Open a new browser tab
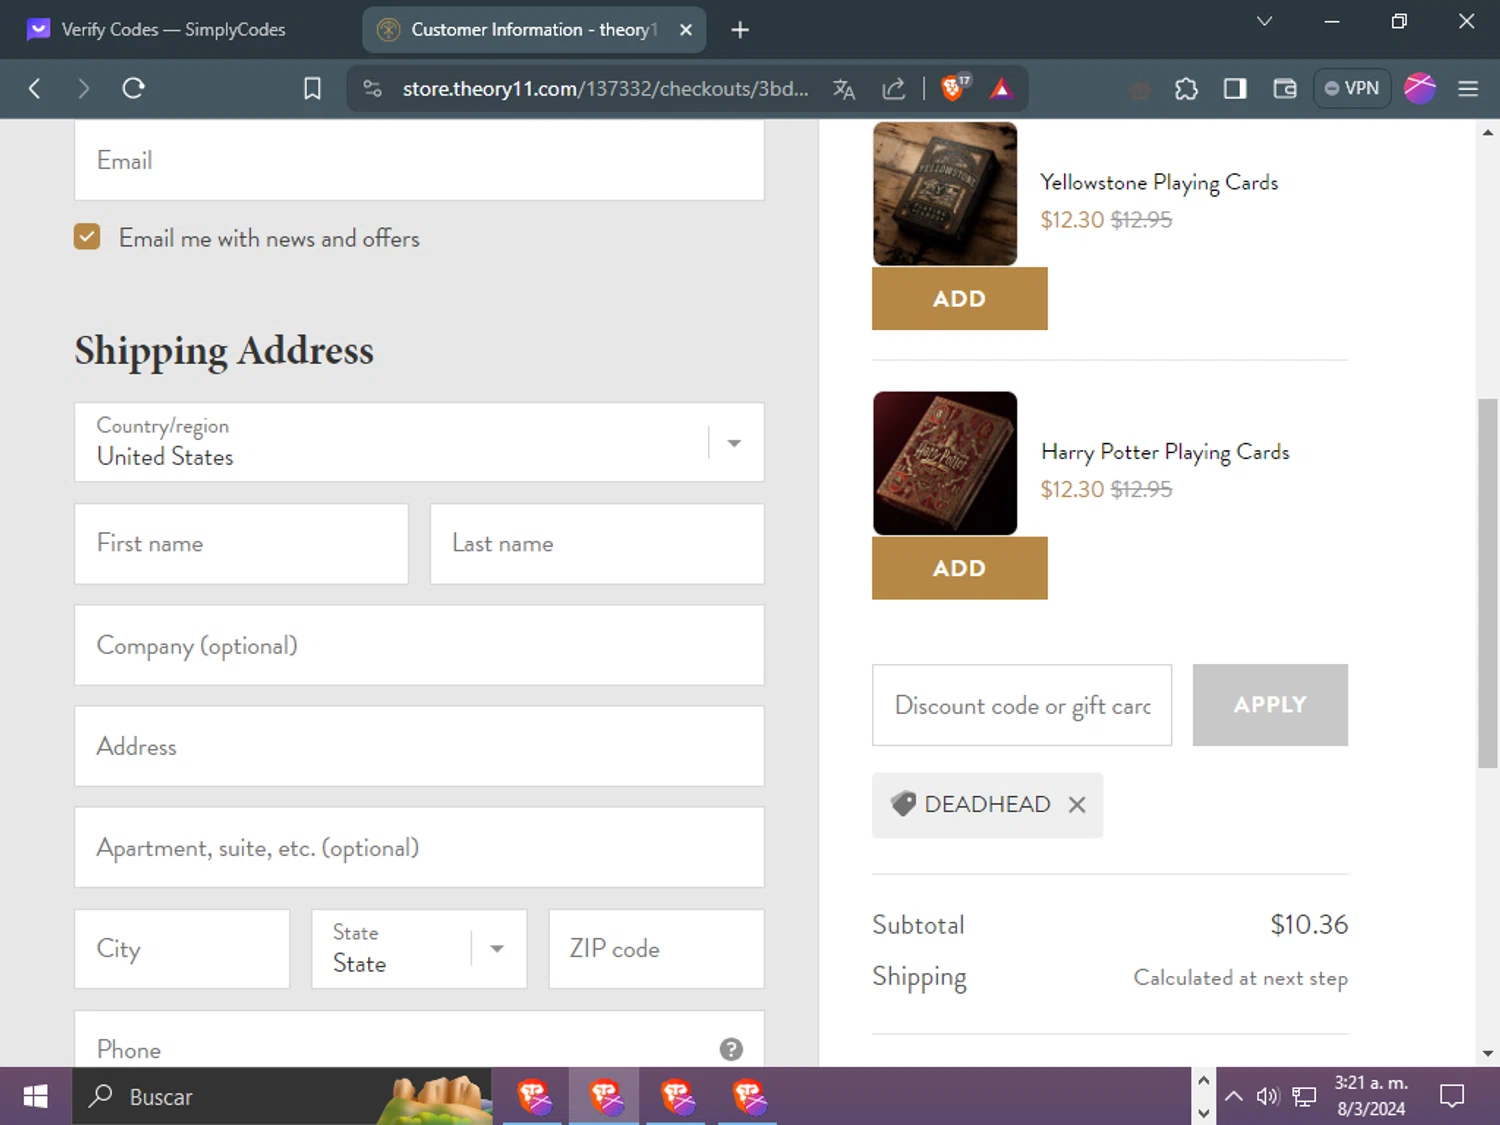 tap(740, 30)
